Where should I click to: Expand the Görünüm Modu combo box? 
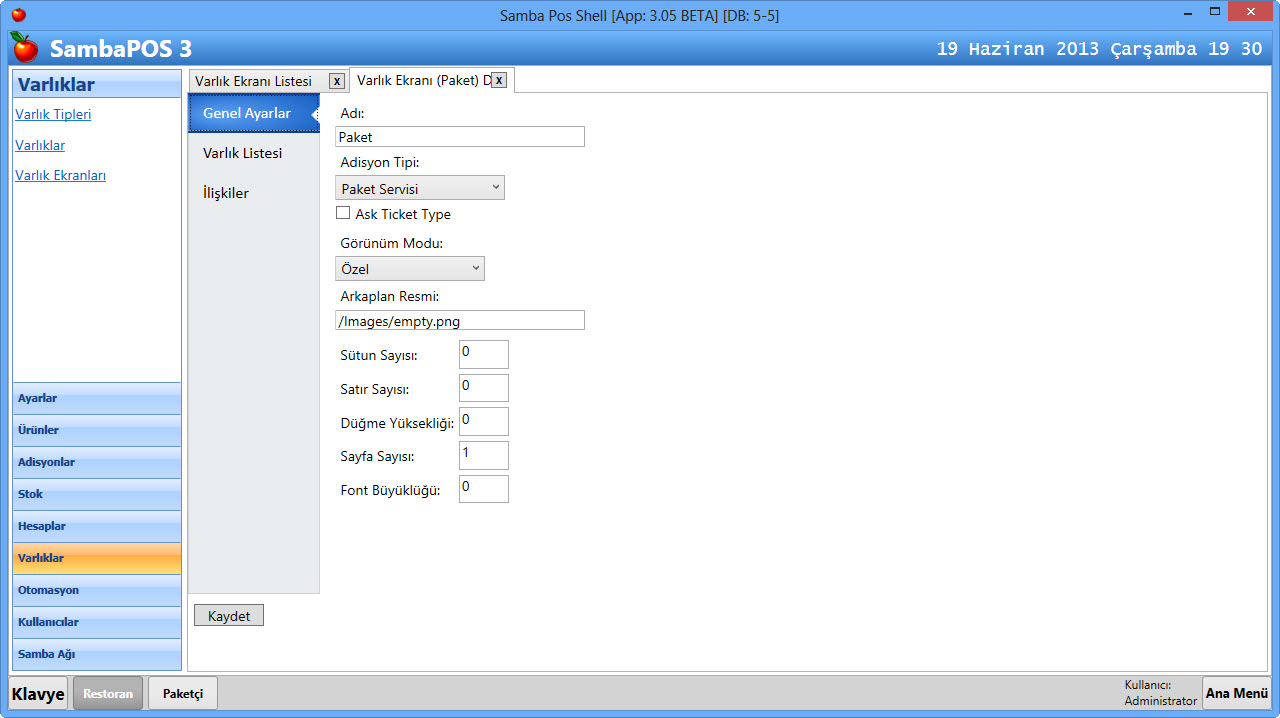[x=409, y=269]
